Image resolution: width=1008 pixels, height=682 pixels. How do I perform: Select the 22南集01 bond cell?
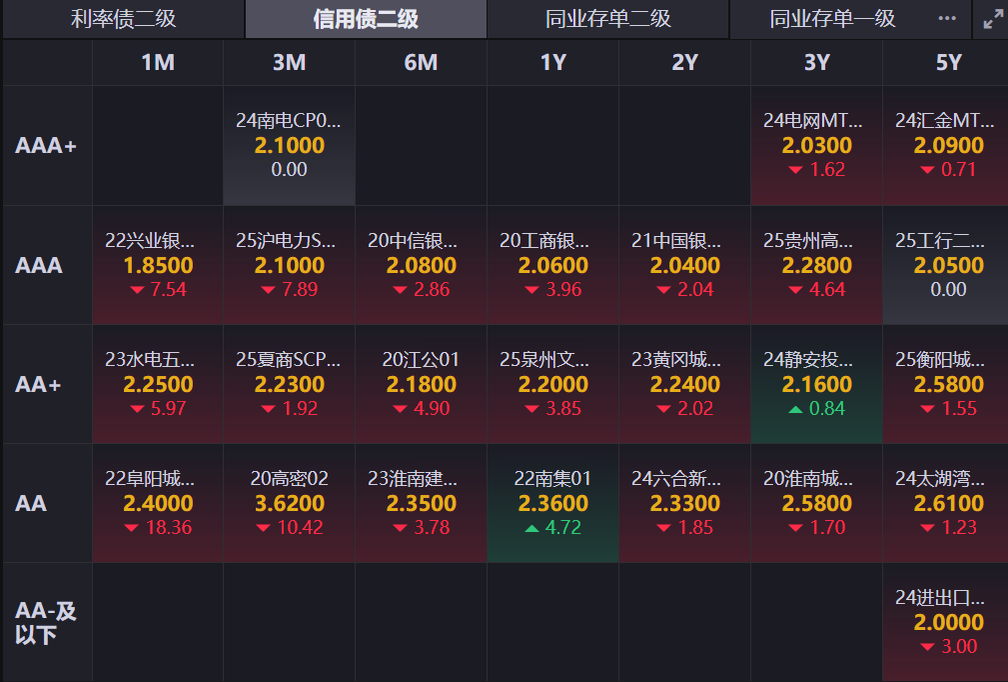pos(552,503)
